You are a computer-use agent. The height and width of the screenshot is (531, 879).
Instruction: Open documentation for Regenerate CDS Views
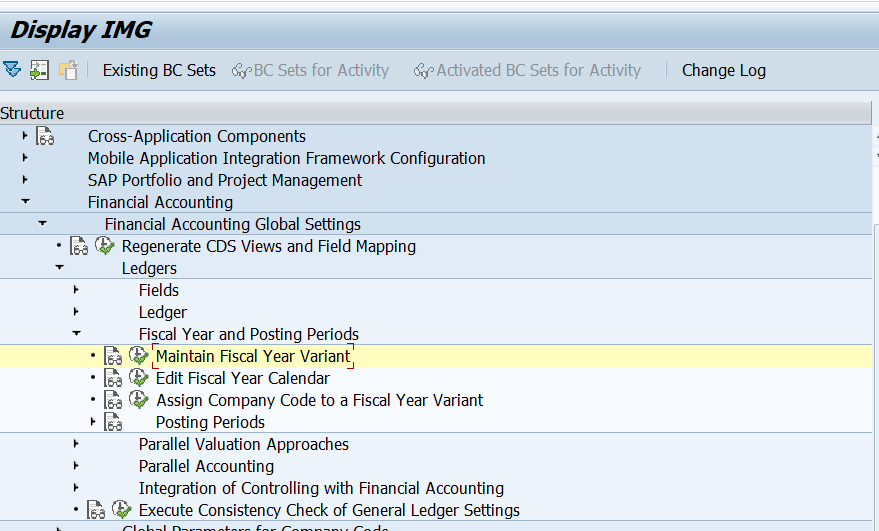[79, 246]
